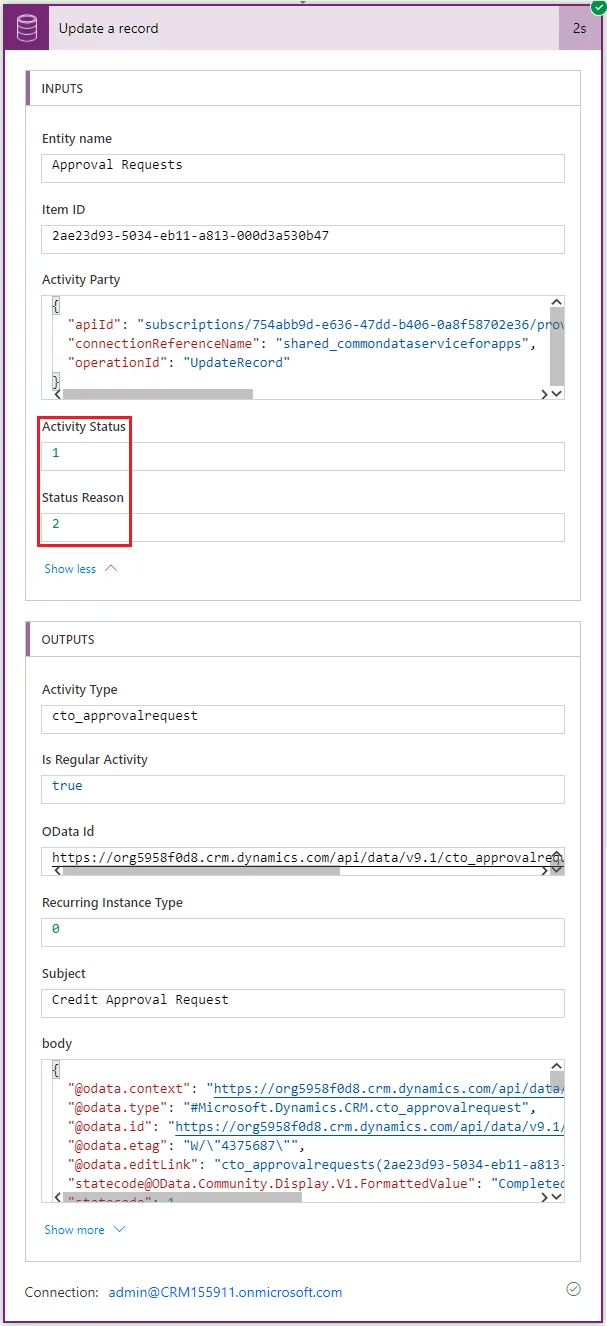Click scroll-right arrow in Activity Party box

545,394
